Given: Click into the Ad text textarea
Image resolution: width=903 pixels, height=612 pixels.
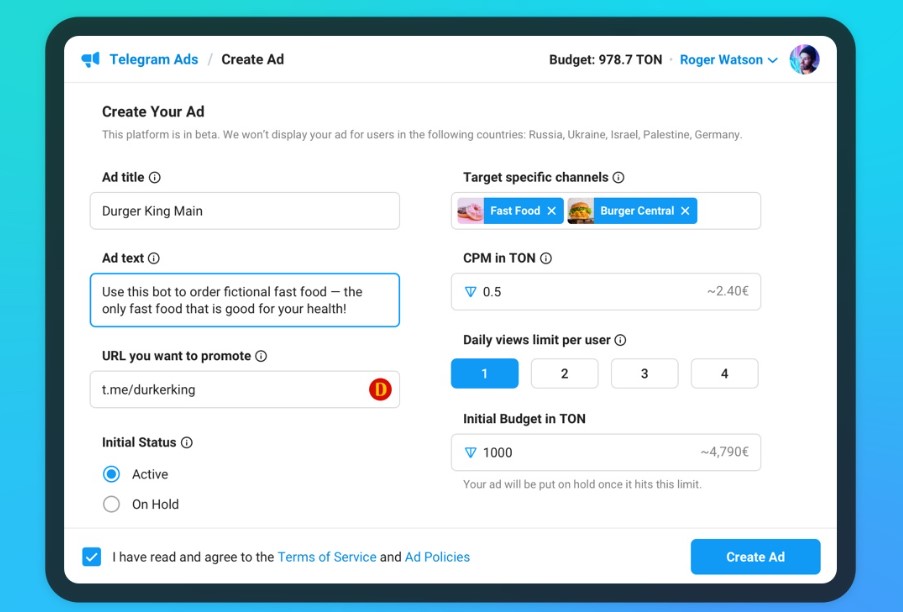Looking at the screenshot, I should [x=245, y=300].
